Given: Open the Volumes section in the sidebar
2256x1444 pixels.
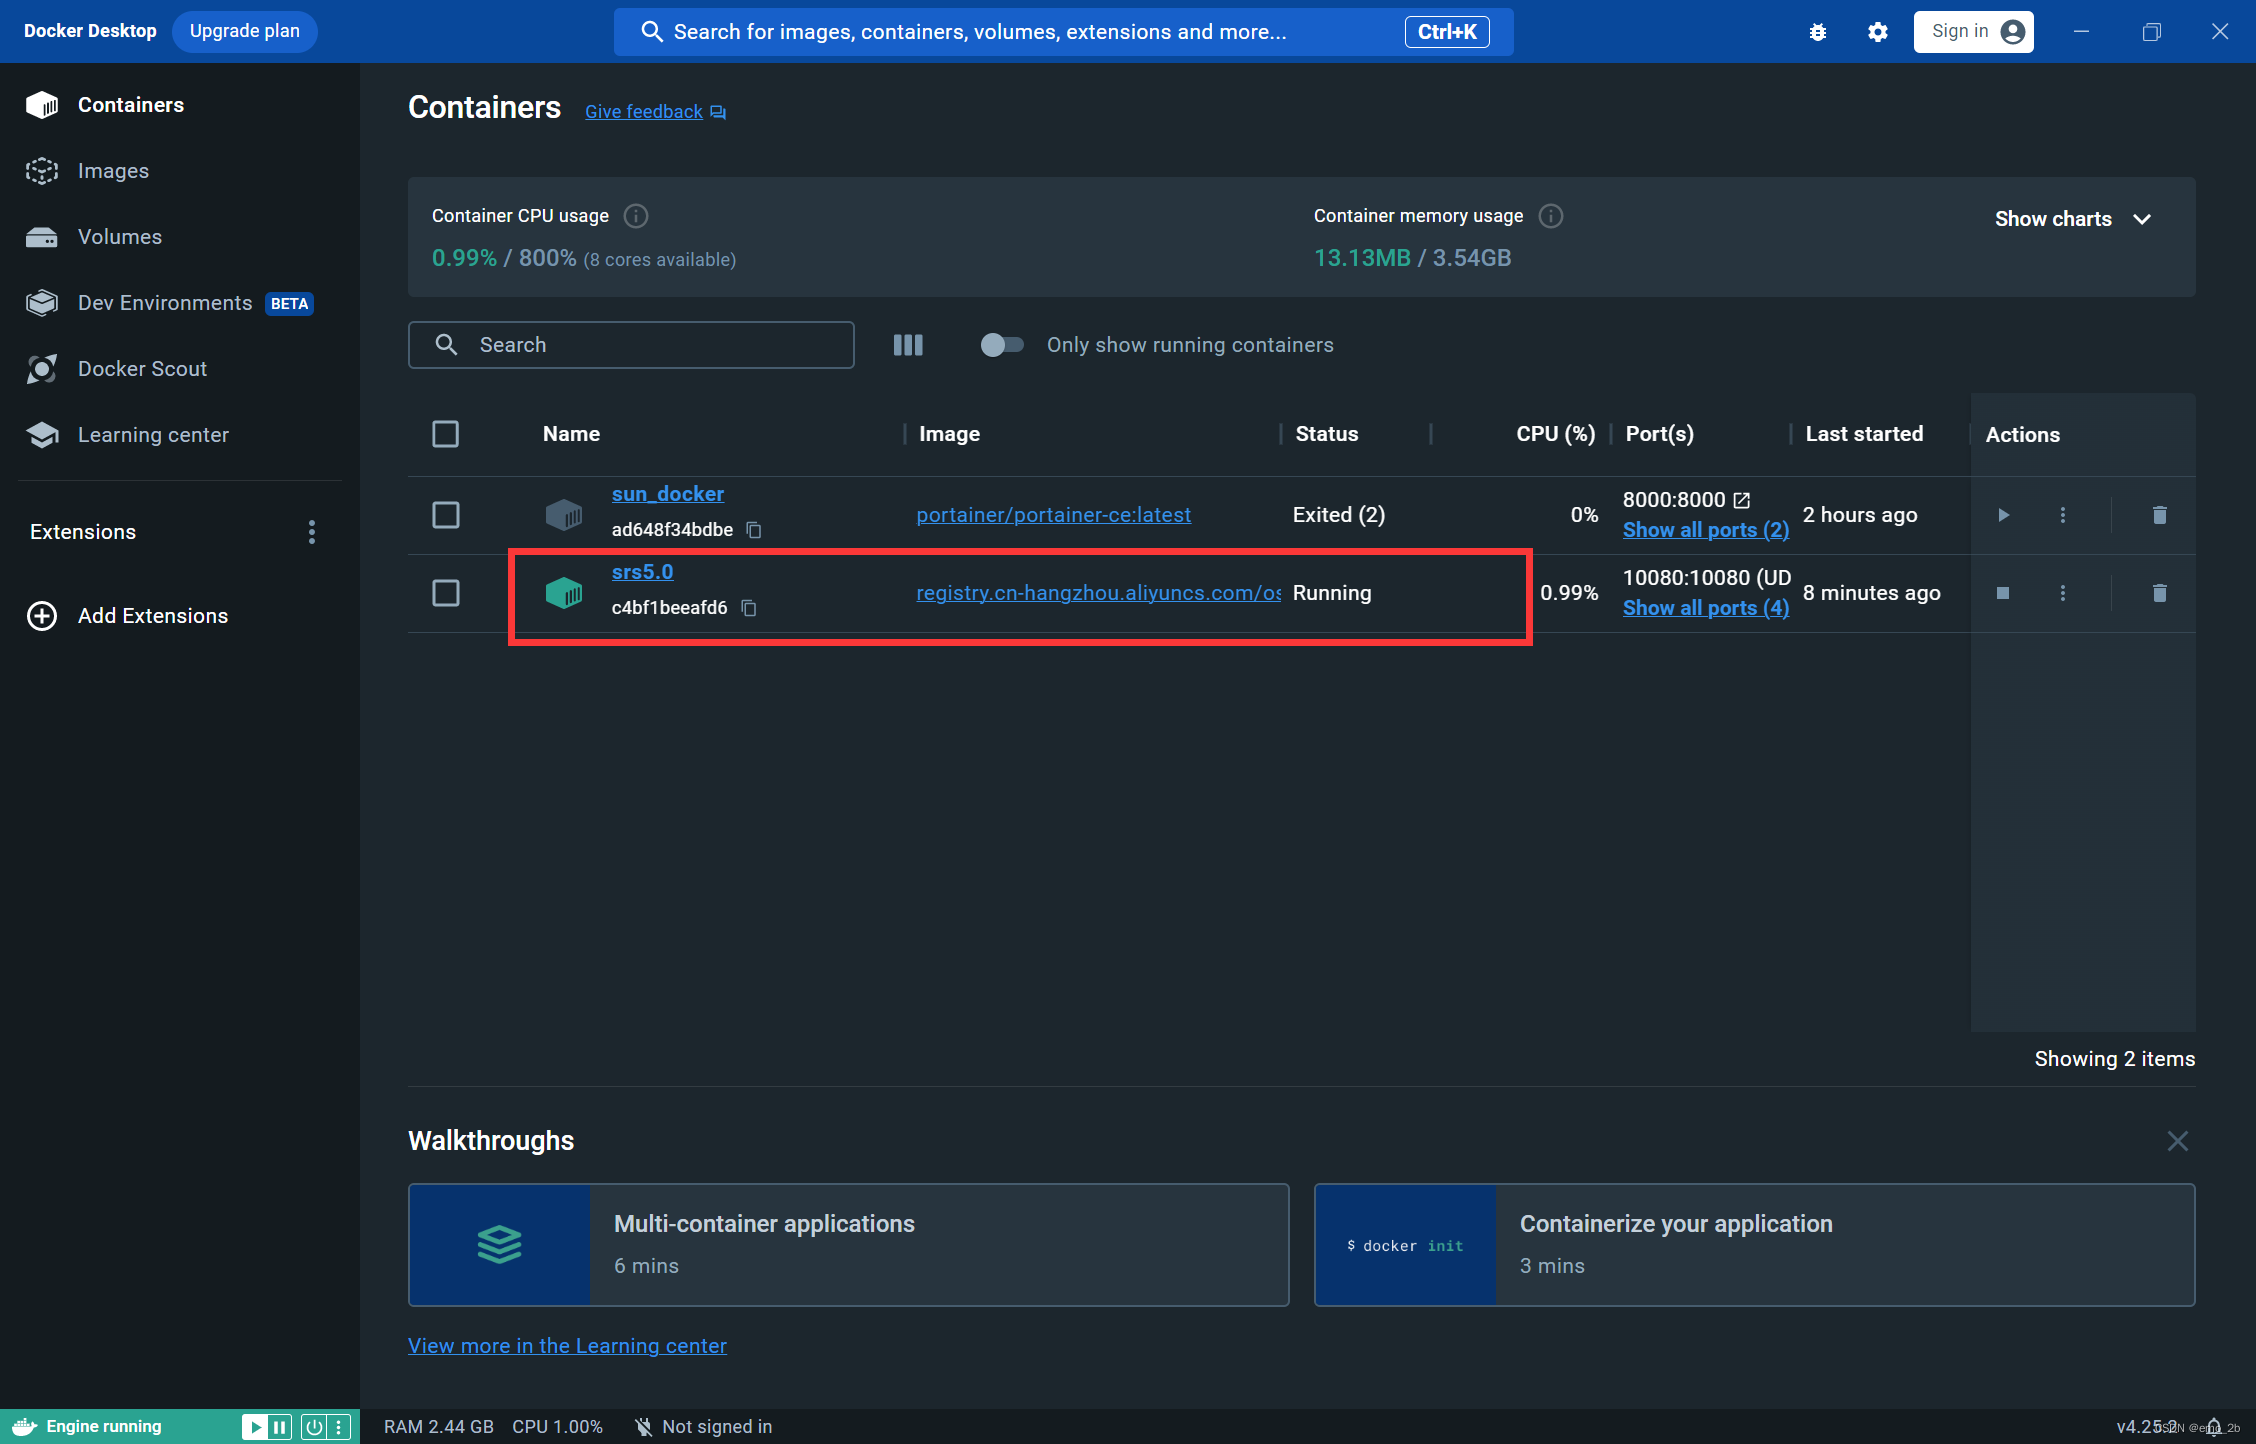Looking at the screenshot, I should pyautogui.click(x=119, y=237).
